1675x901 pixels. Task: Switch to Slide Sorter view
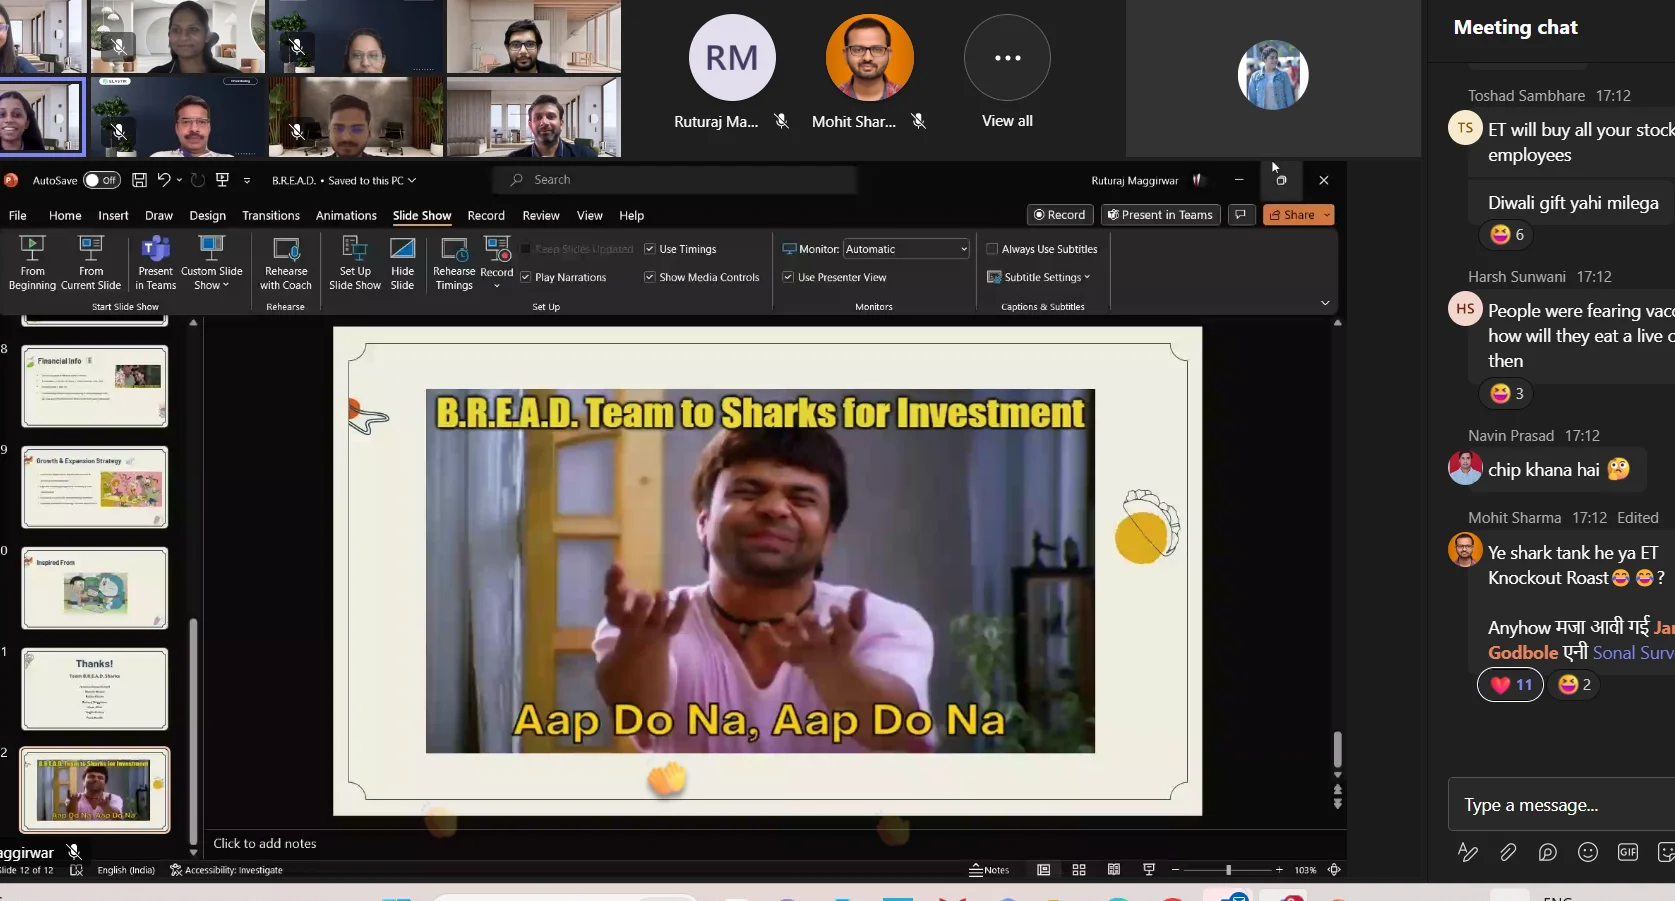point(1079,870)
